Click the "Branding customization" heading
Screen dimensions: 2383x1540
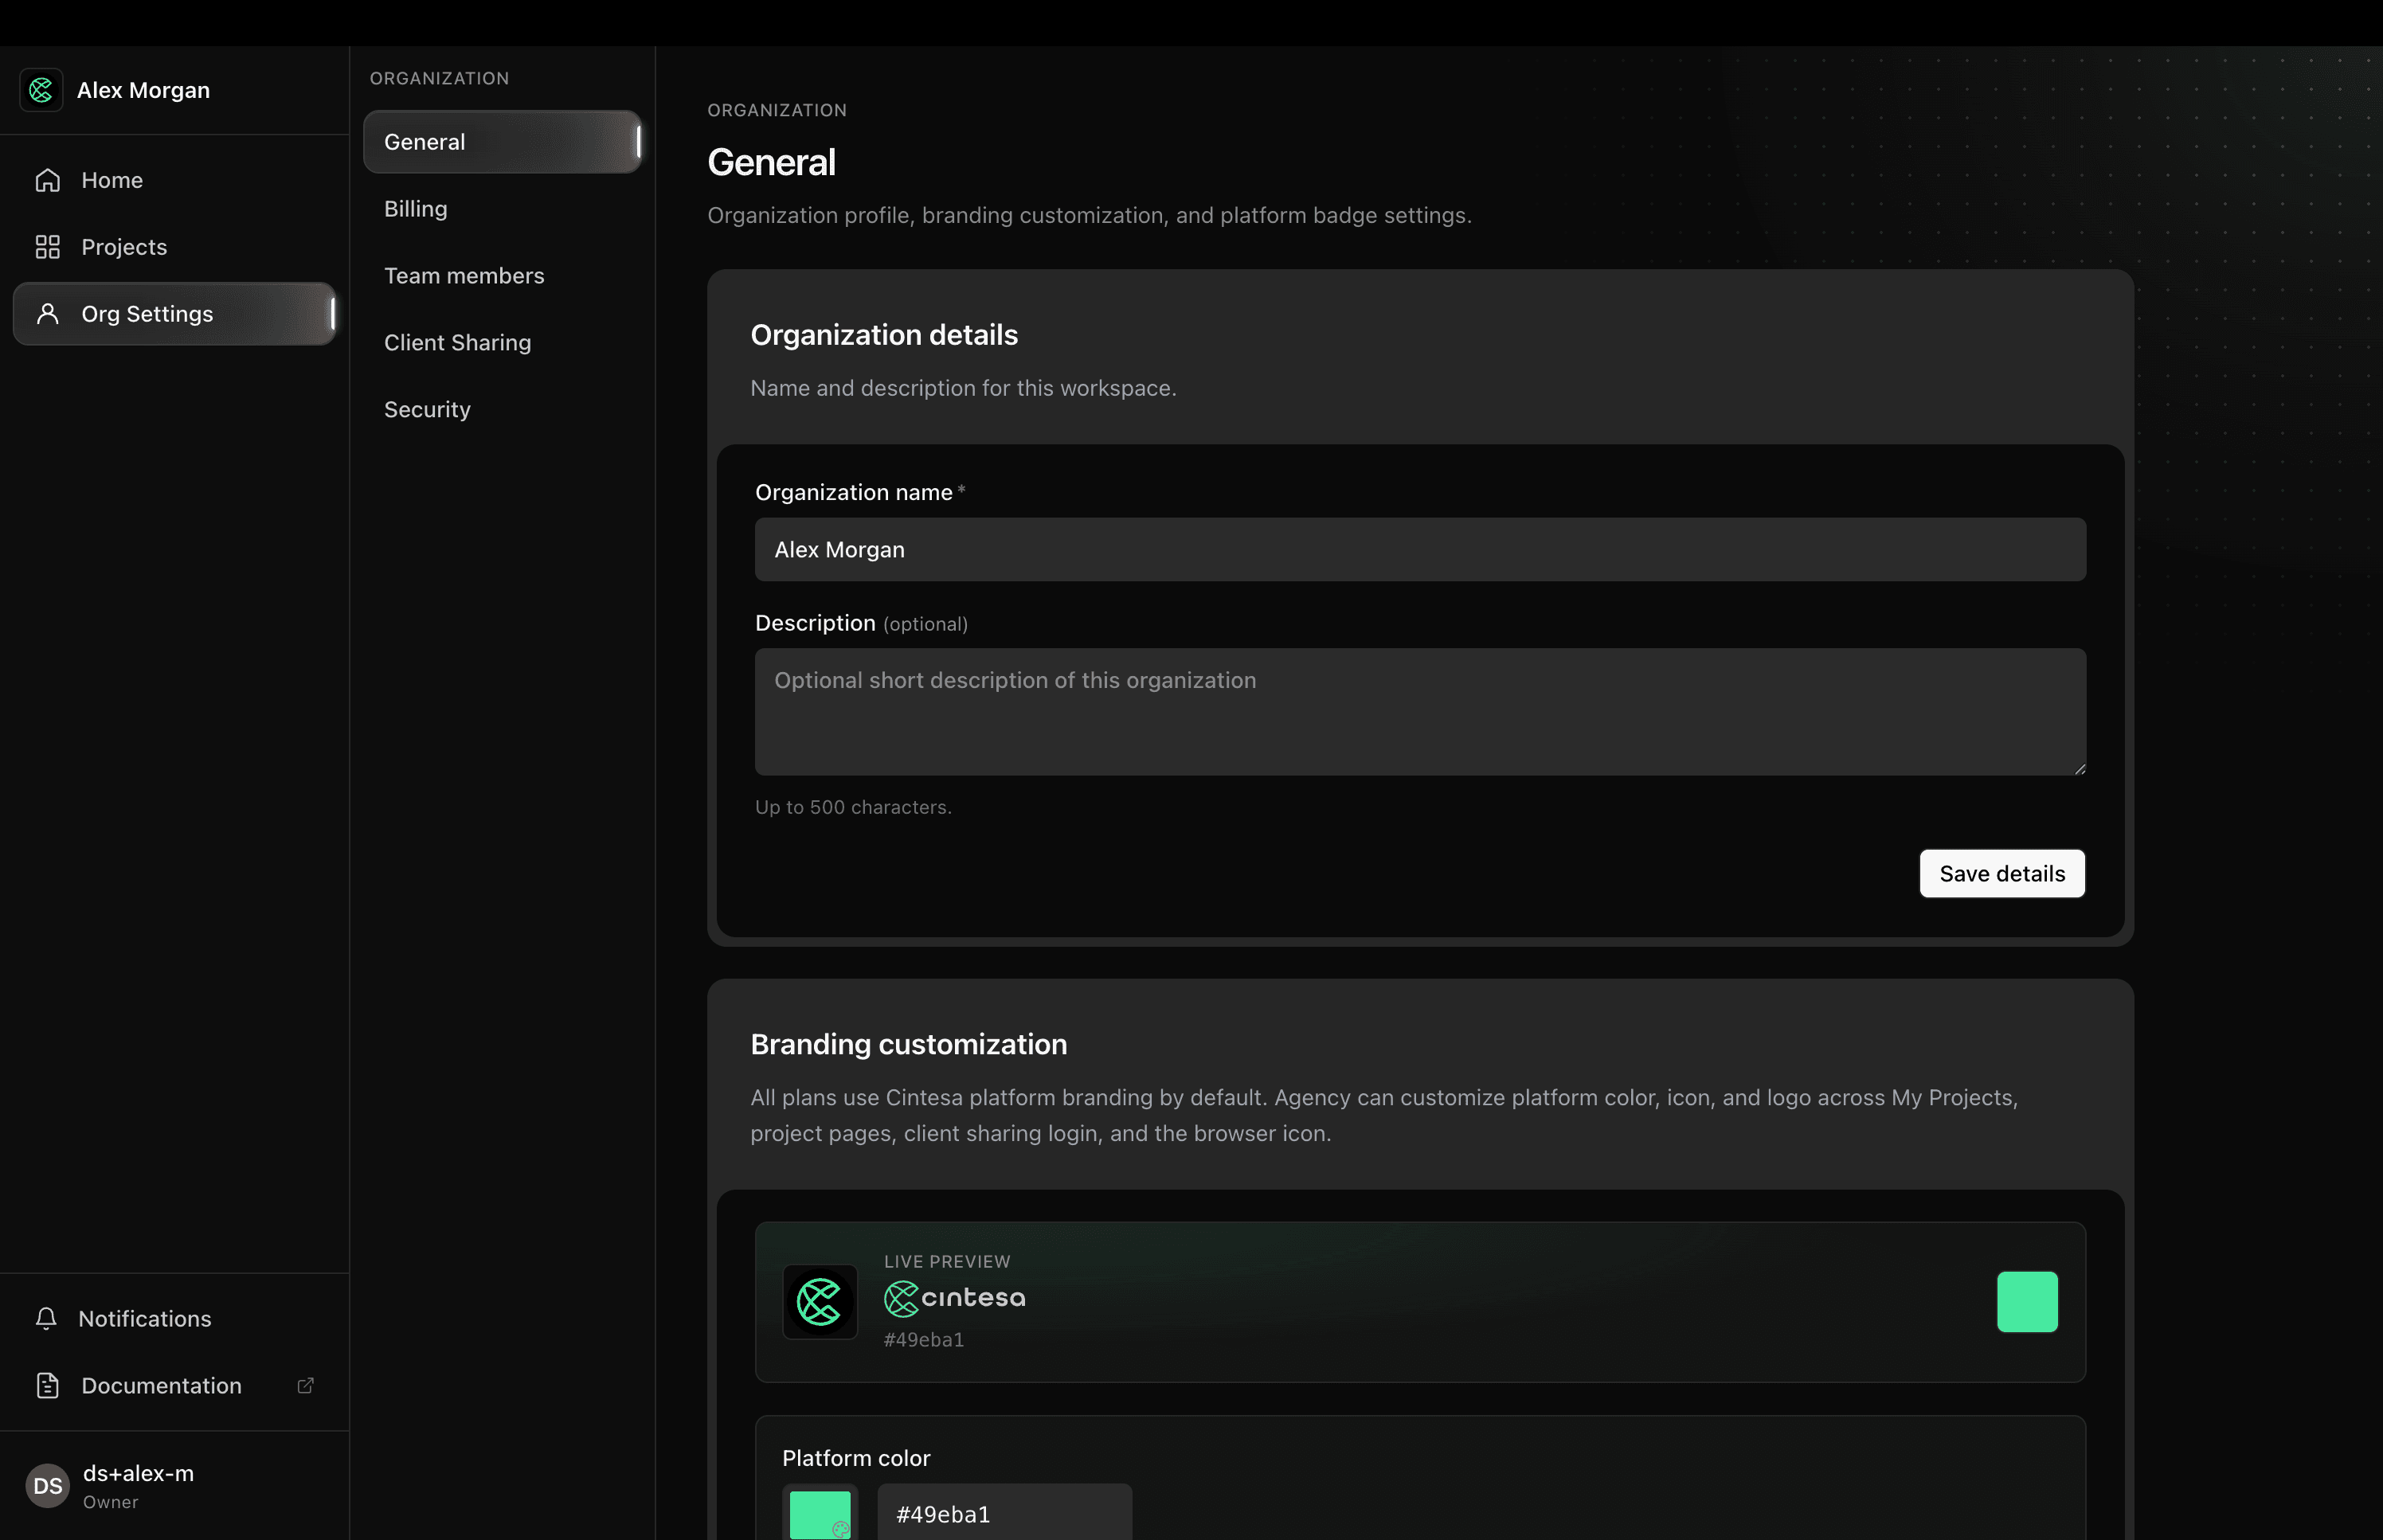pyautogui.click(x=909, y=1045)
